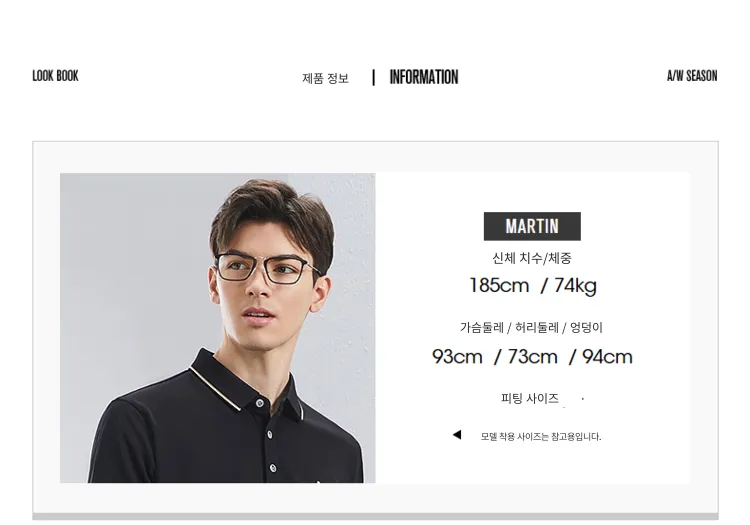This screenshot has width=750, height=525.
Task: Select the INFORMATION heading
Action: click(424, 77)
